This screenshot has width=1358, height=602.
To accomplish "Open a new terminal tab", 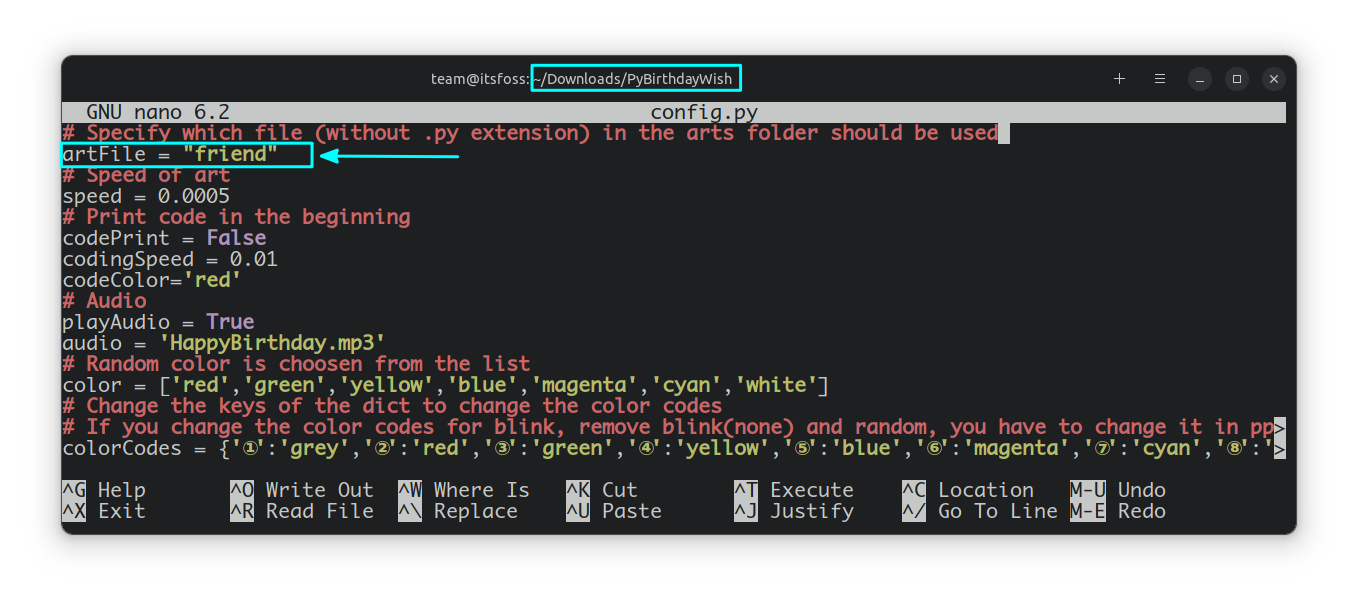I will [x=1119, y=78].
